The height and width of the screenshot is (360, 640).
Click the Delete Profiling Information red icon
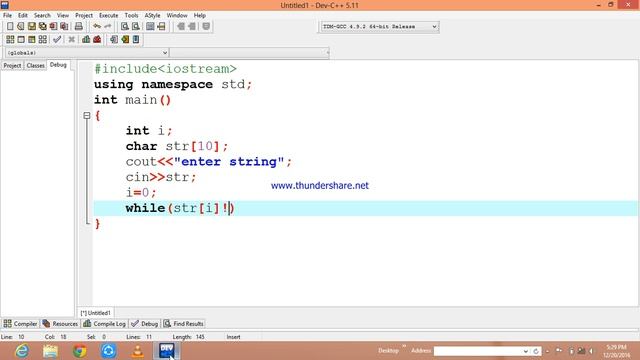pos(97,40)
